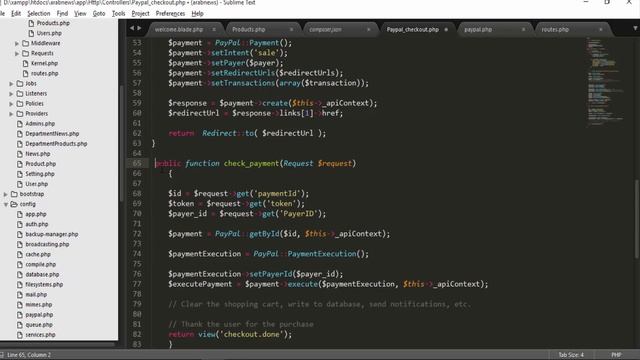The image size is (640, 360).
Task: Open the Preferences menu
Action: pos(170,13)
